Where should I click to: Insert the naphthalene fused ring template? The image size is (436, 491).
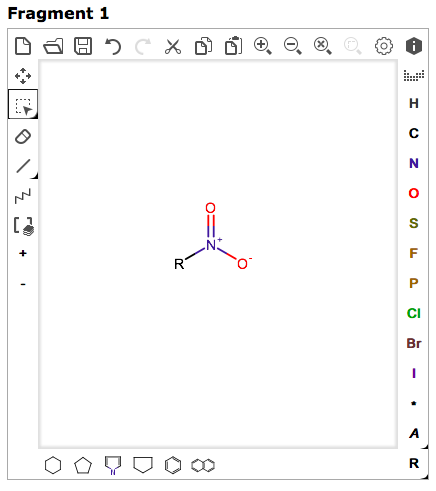(203, 465)
